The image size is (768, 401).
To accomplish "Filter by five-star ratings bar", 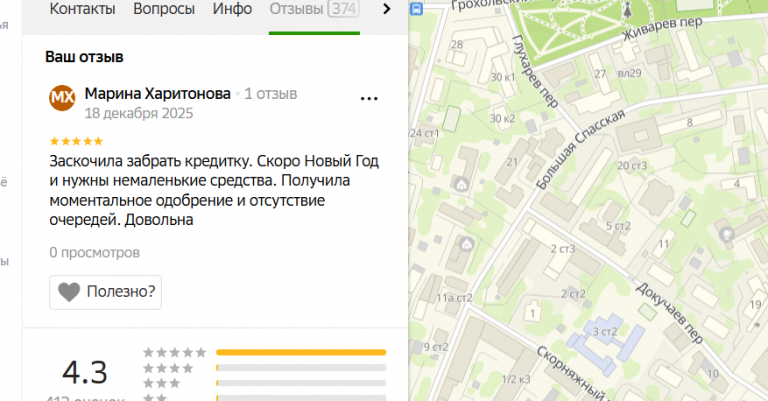I will click(x=301, y=352).
